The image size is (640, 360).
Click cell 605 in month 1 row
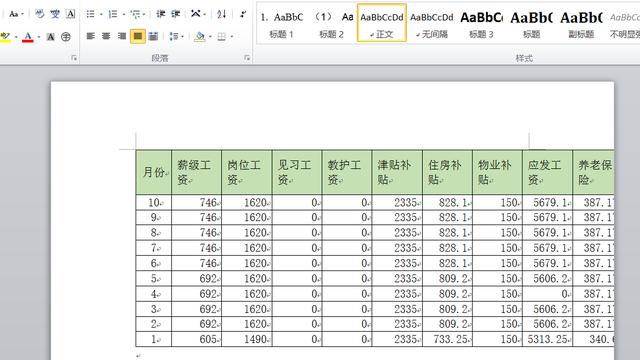click(197, 340)
